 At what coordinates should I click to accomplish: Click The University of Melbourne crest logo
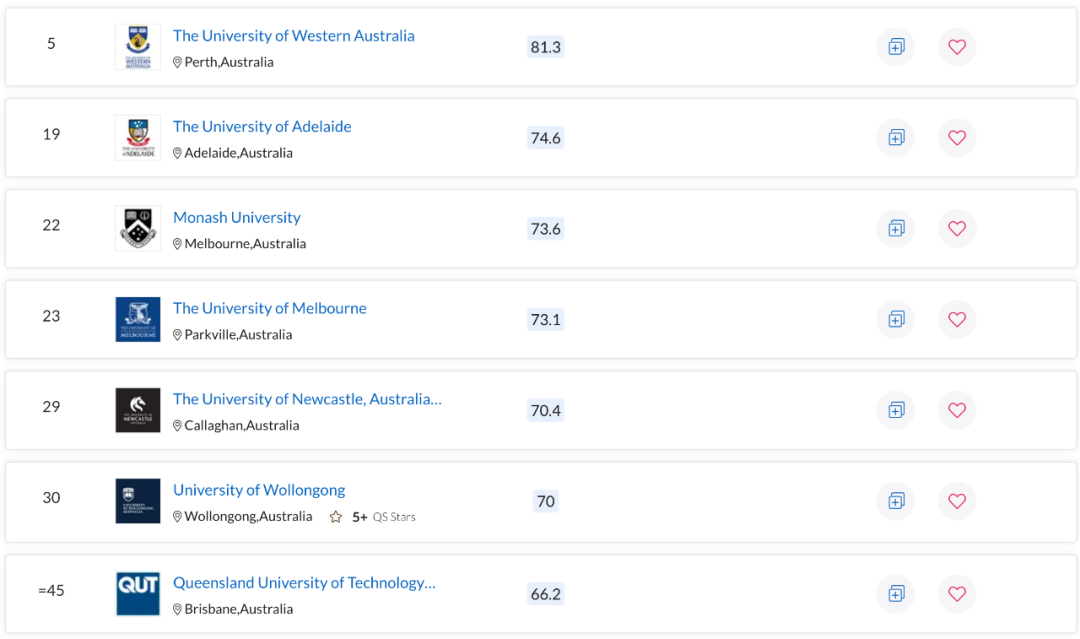[137, 319]
